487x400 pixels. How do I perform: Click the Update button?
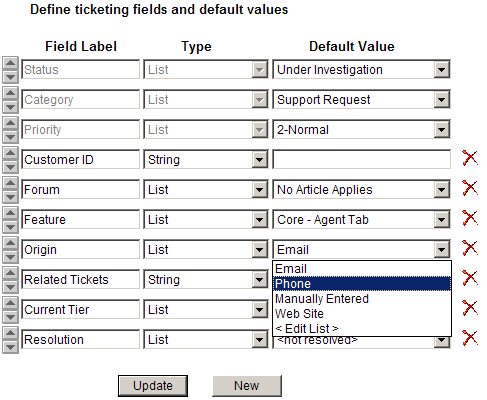153,386
